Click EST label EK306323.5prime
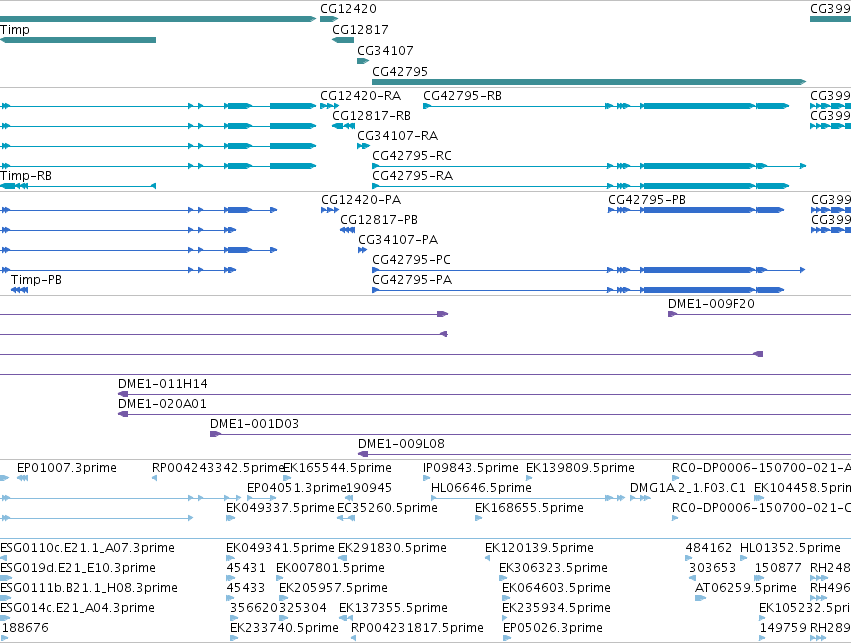This screenshot has width=851, height=643. pyautogui.click(x=554, y=569)
